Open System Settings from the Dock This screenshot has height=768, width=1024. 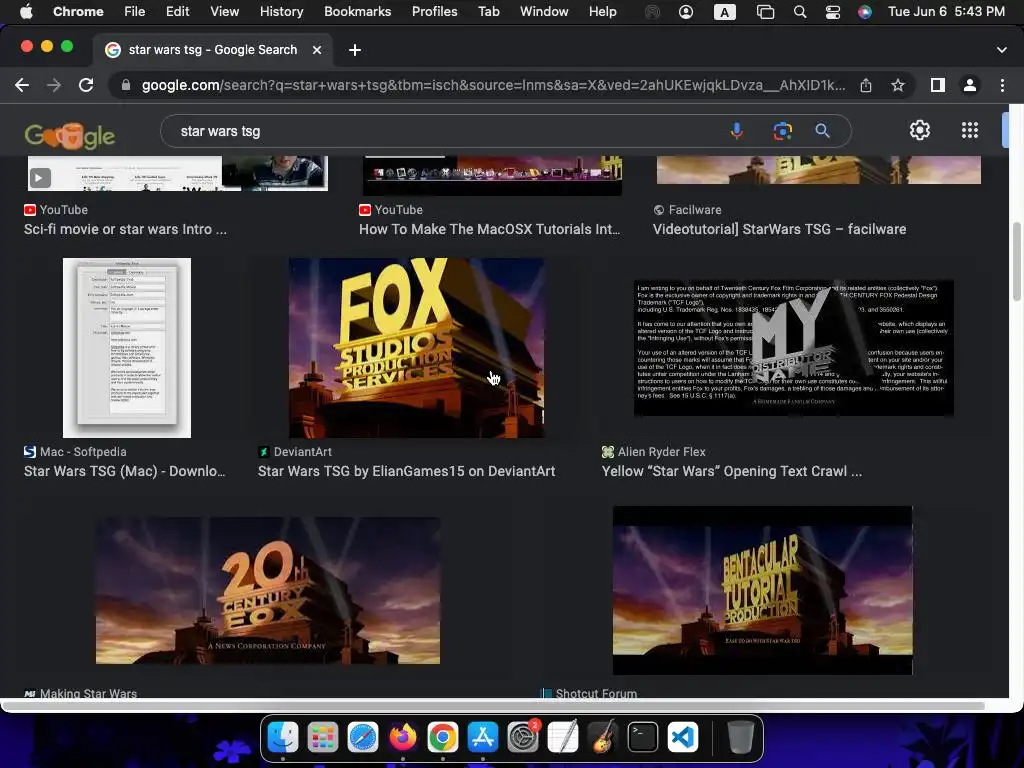coord(523,737)
